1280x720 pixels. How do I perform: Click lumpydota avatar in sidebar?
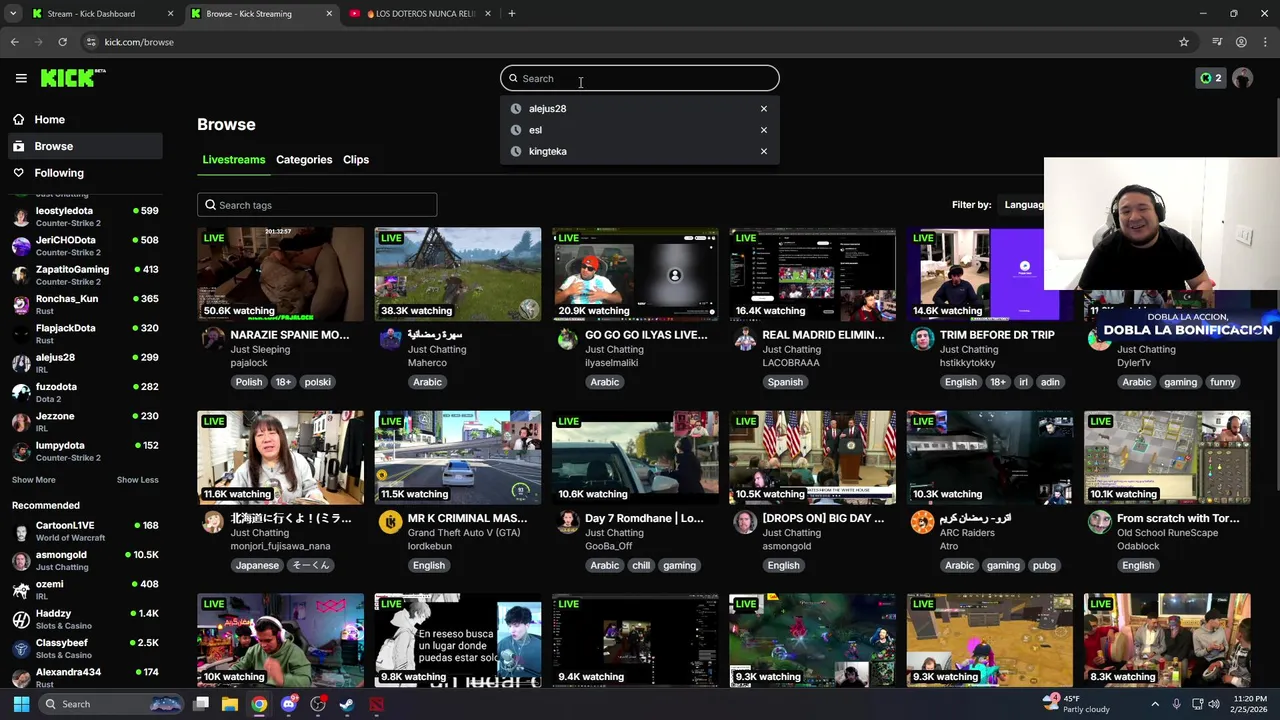point(21,451)
